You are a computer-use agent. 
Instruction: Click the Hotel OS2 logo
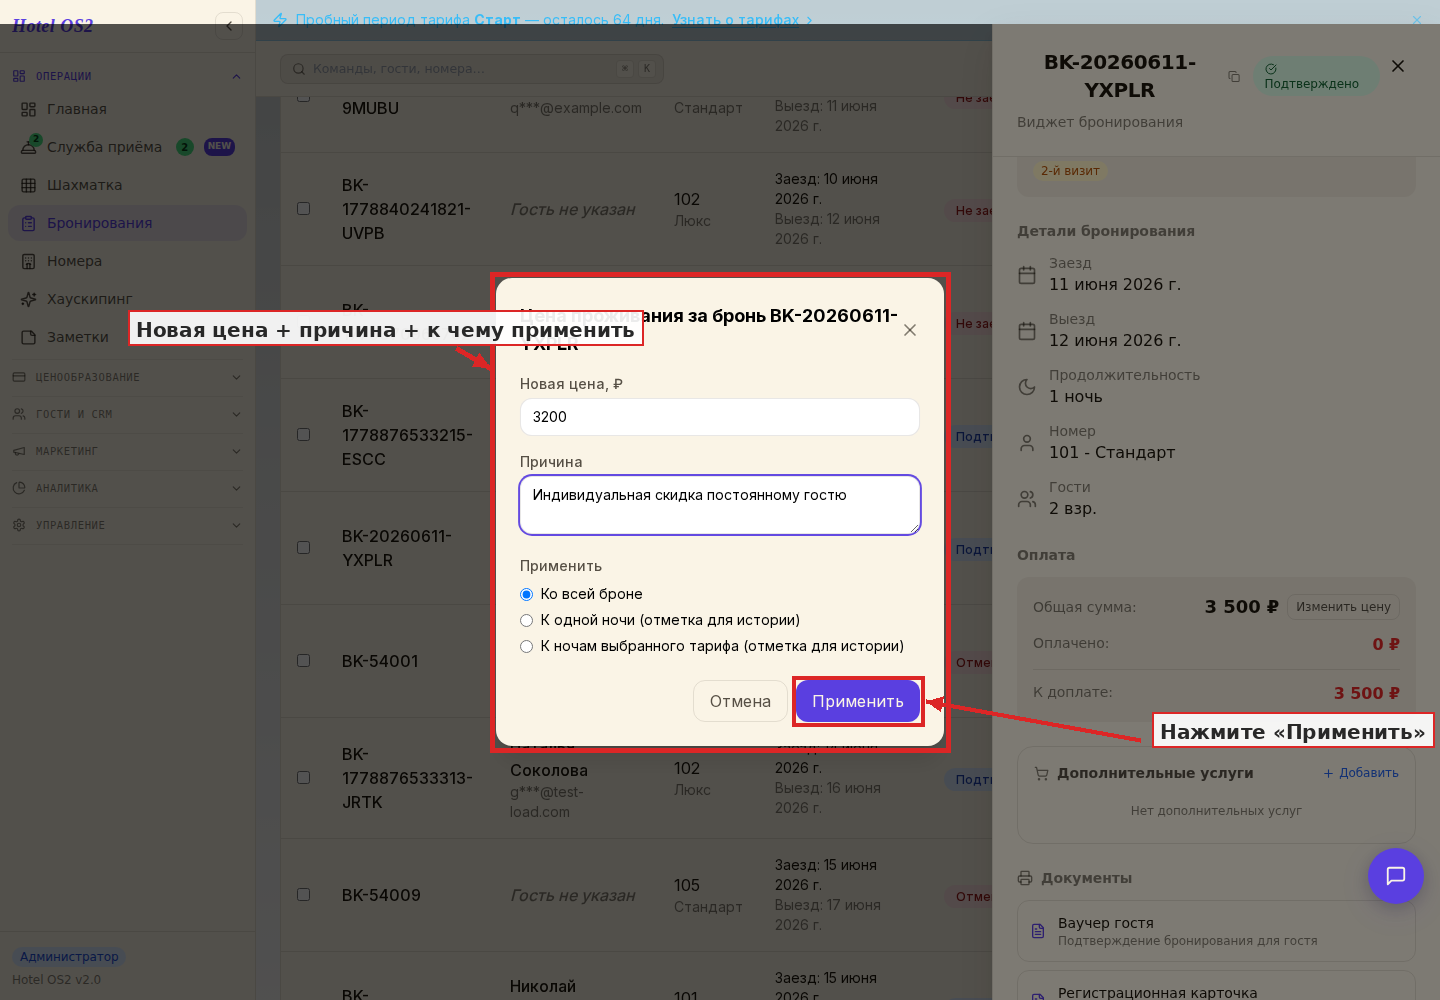53,26
